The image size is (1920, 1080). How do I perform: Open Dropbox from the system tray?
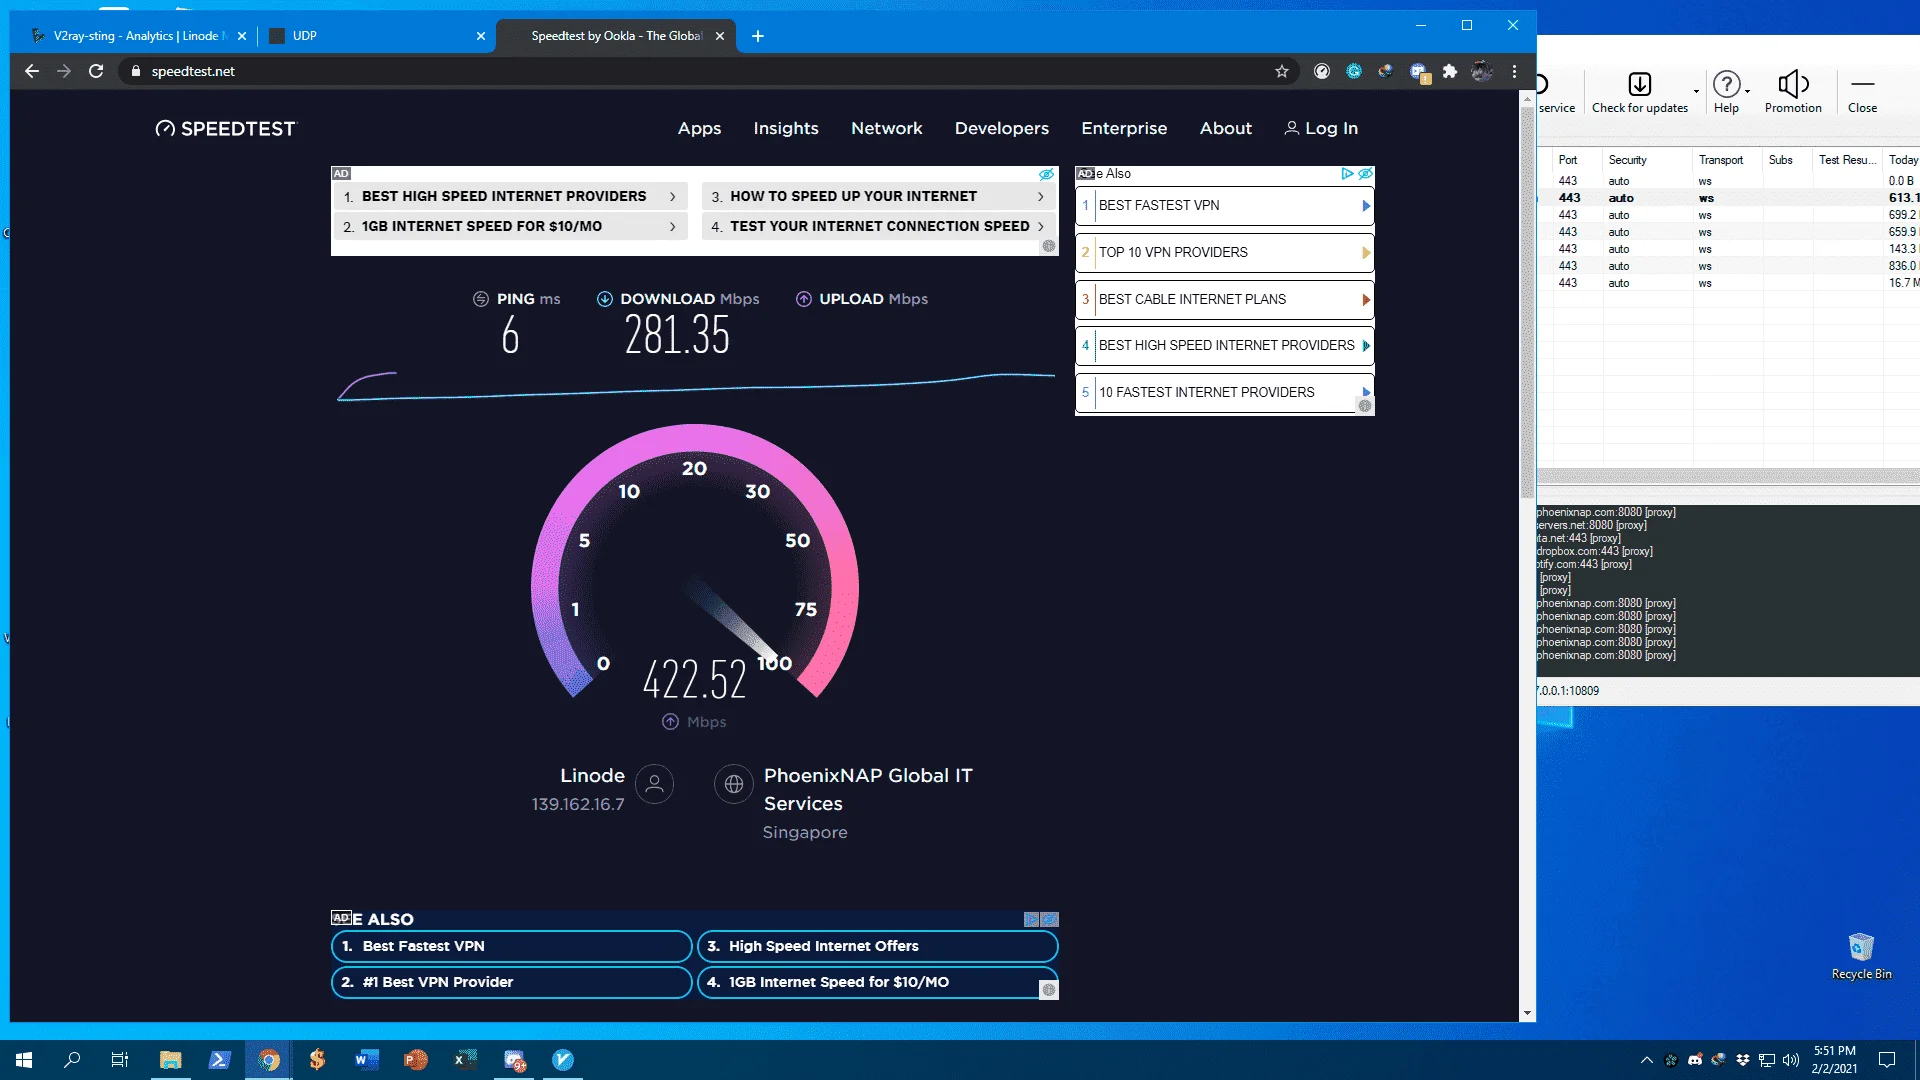1743,1060
